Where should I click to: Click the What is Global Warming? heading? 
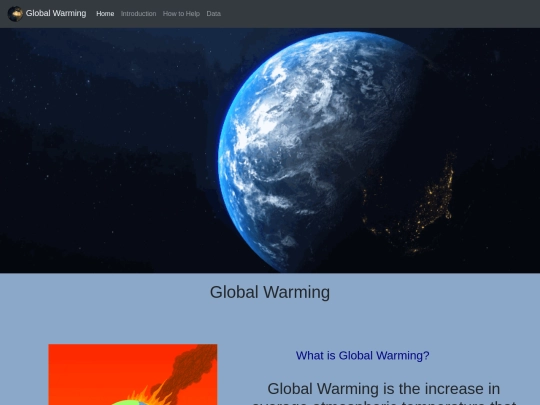click(363, 355)
